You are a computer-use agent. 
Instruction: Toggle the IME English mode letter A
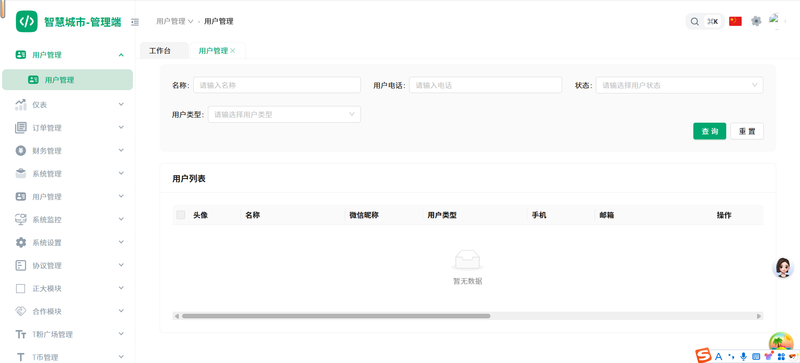[718, 356]
